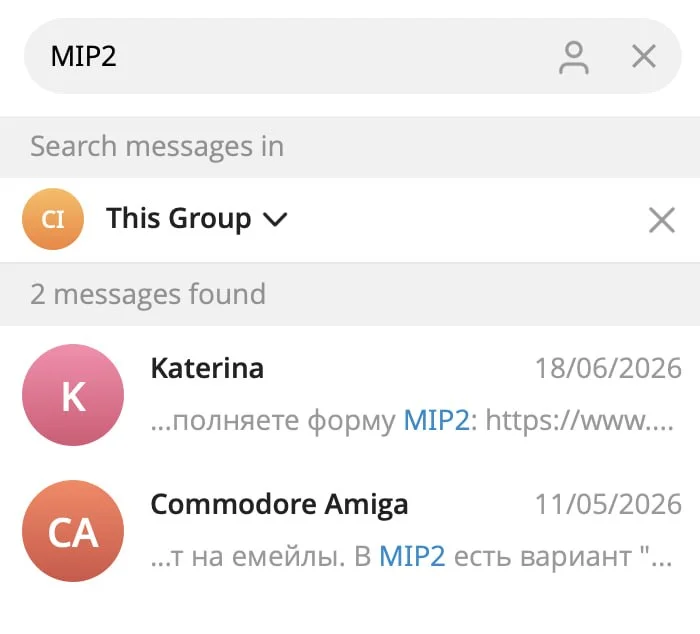Click the date 18/06/2026

(x=608, y=368)
